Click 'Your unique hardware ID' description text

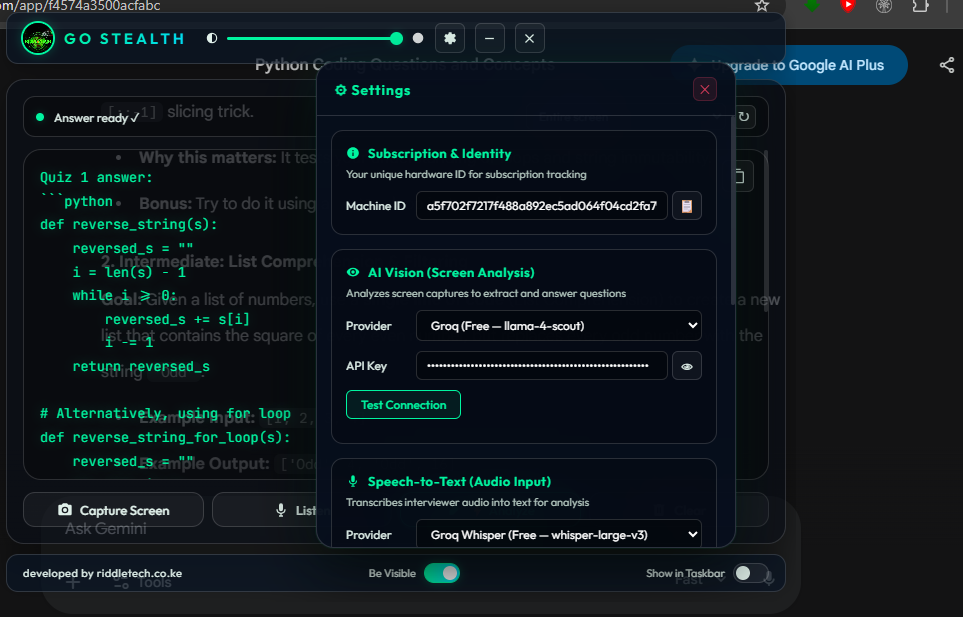[x=466, y=174]
